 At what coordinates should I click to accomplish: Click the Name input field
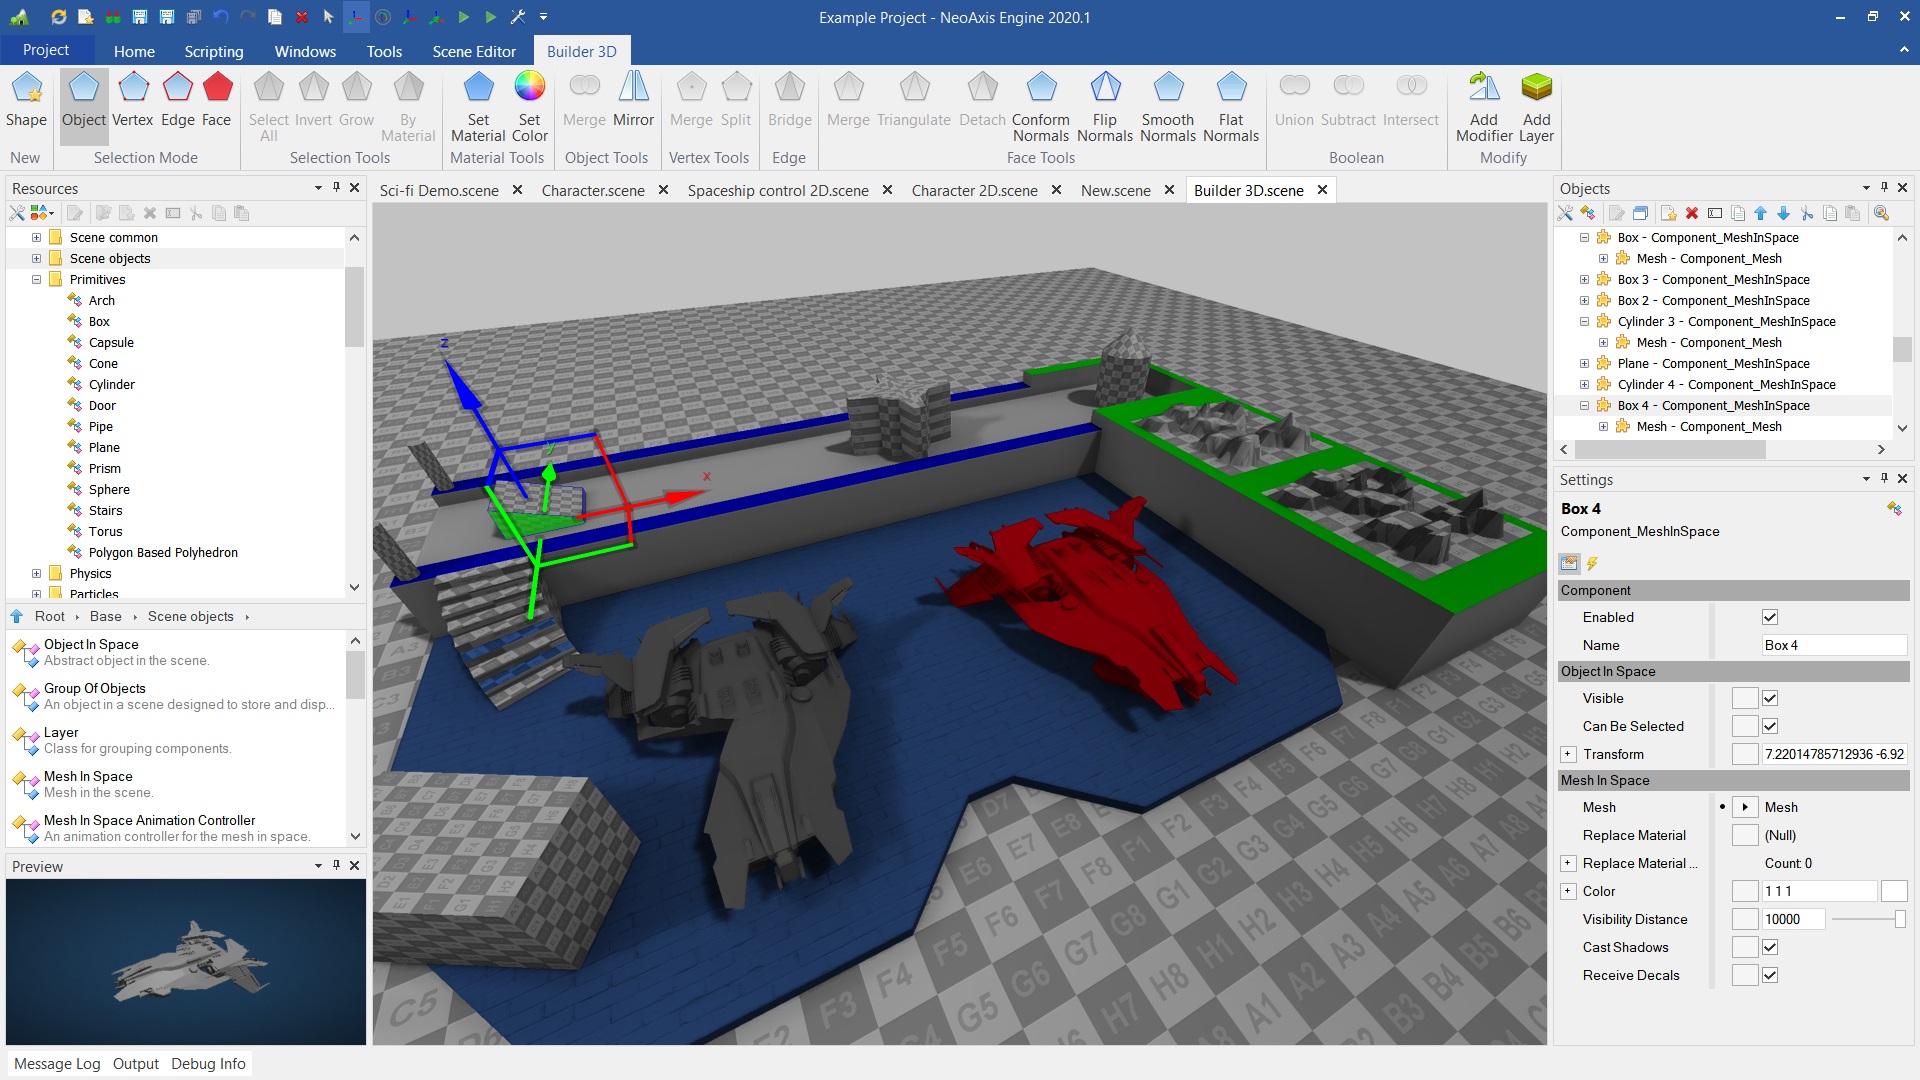coord(1833,645)
